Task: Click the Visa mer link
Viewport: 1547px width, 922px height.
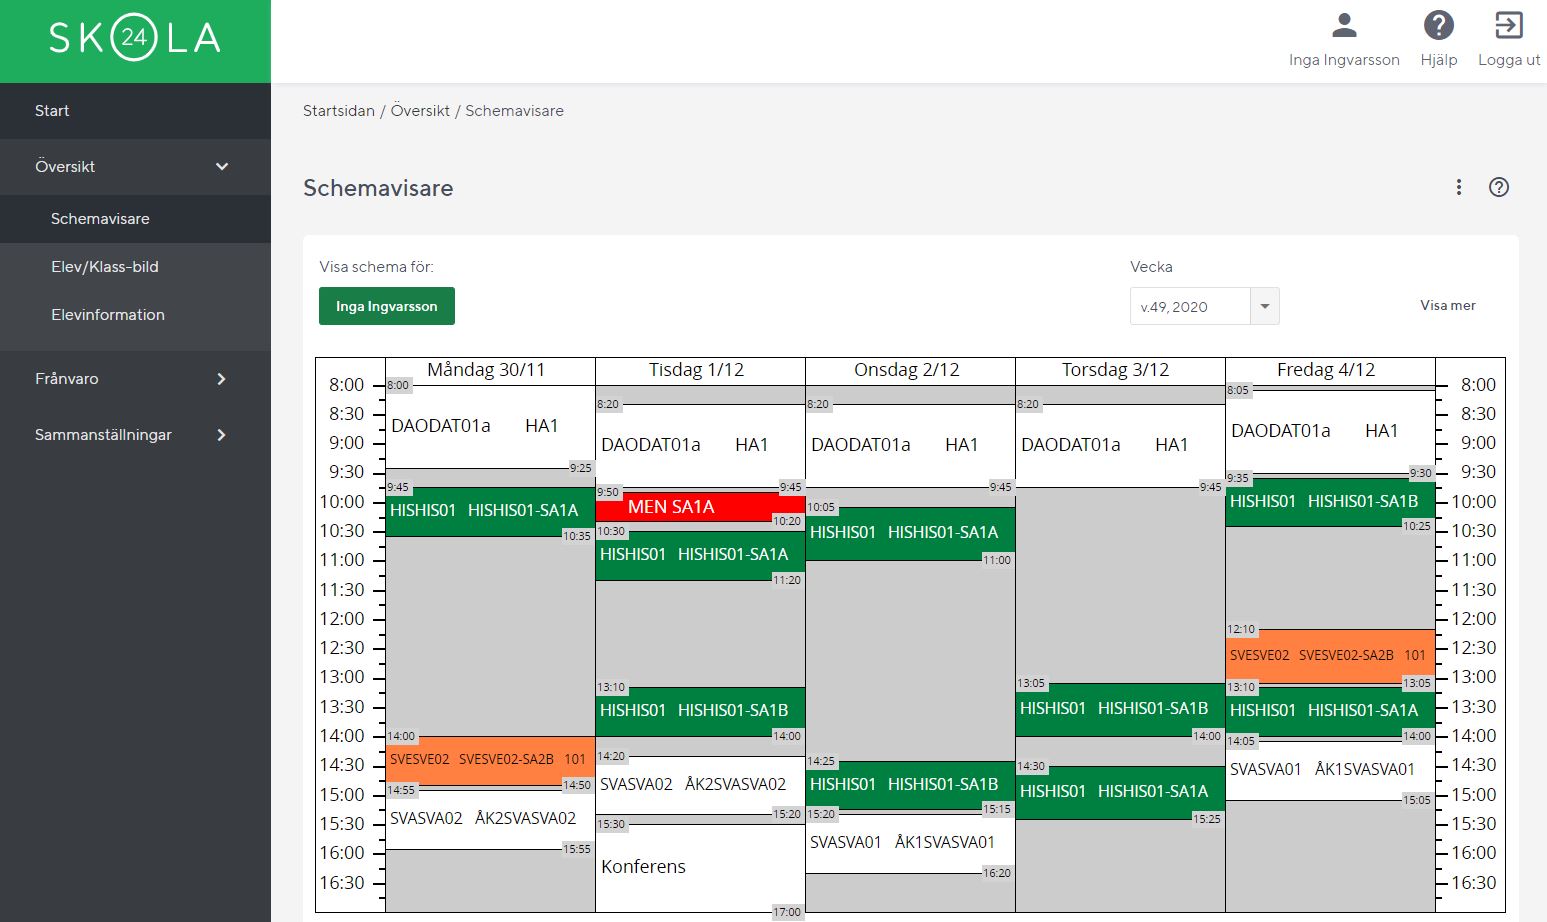Action: tap(1447, 306)
